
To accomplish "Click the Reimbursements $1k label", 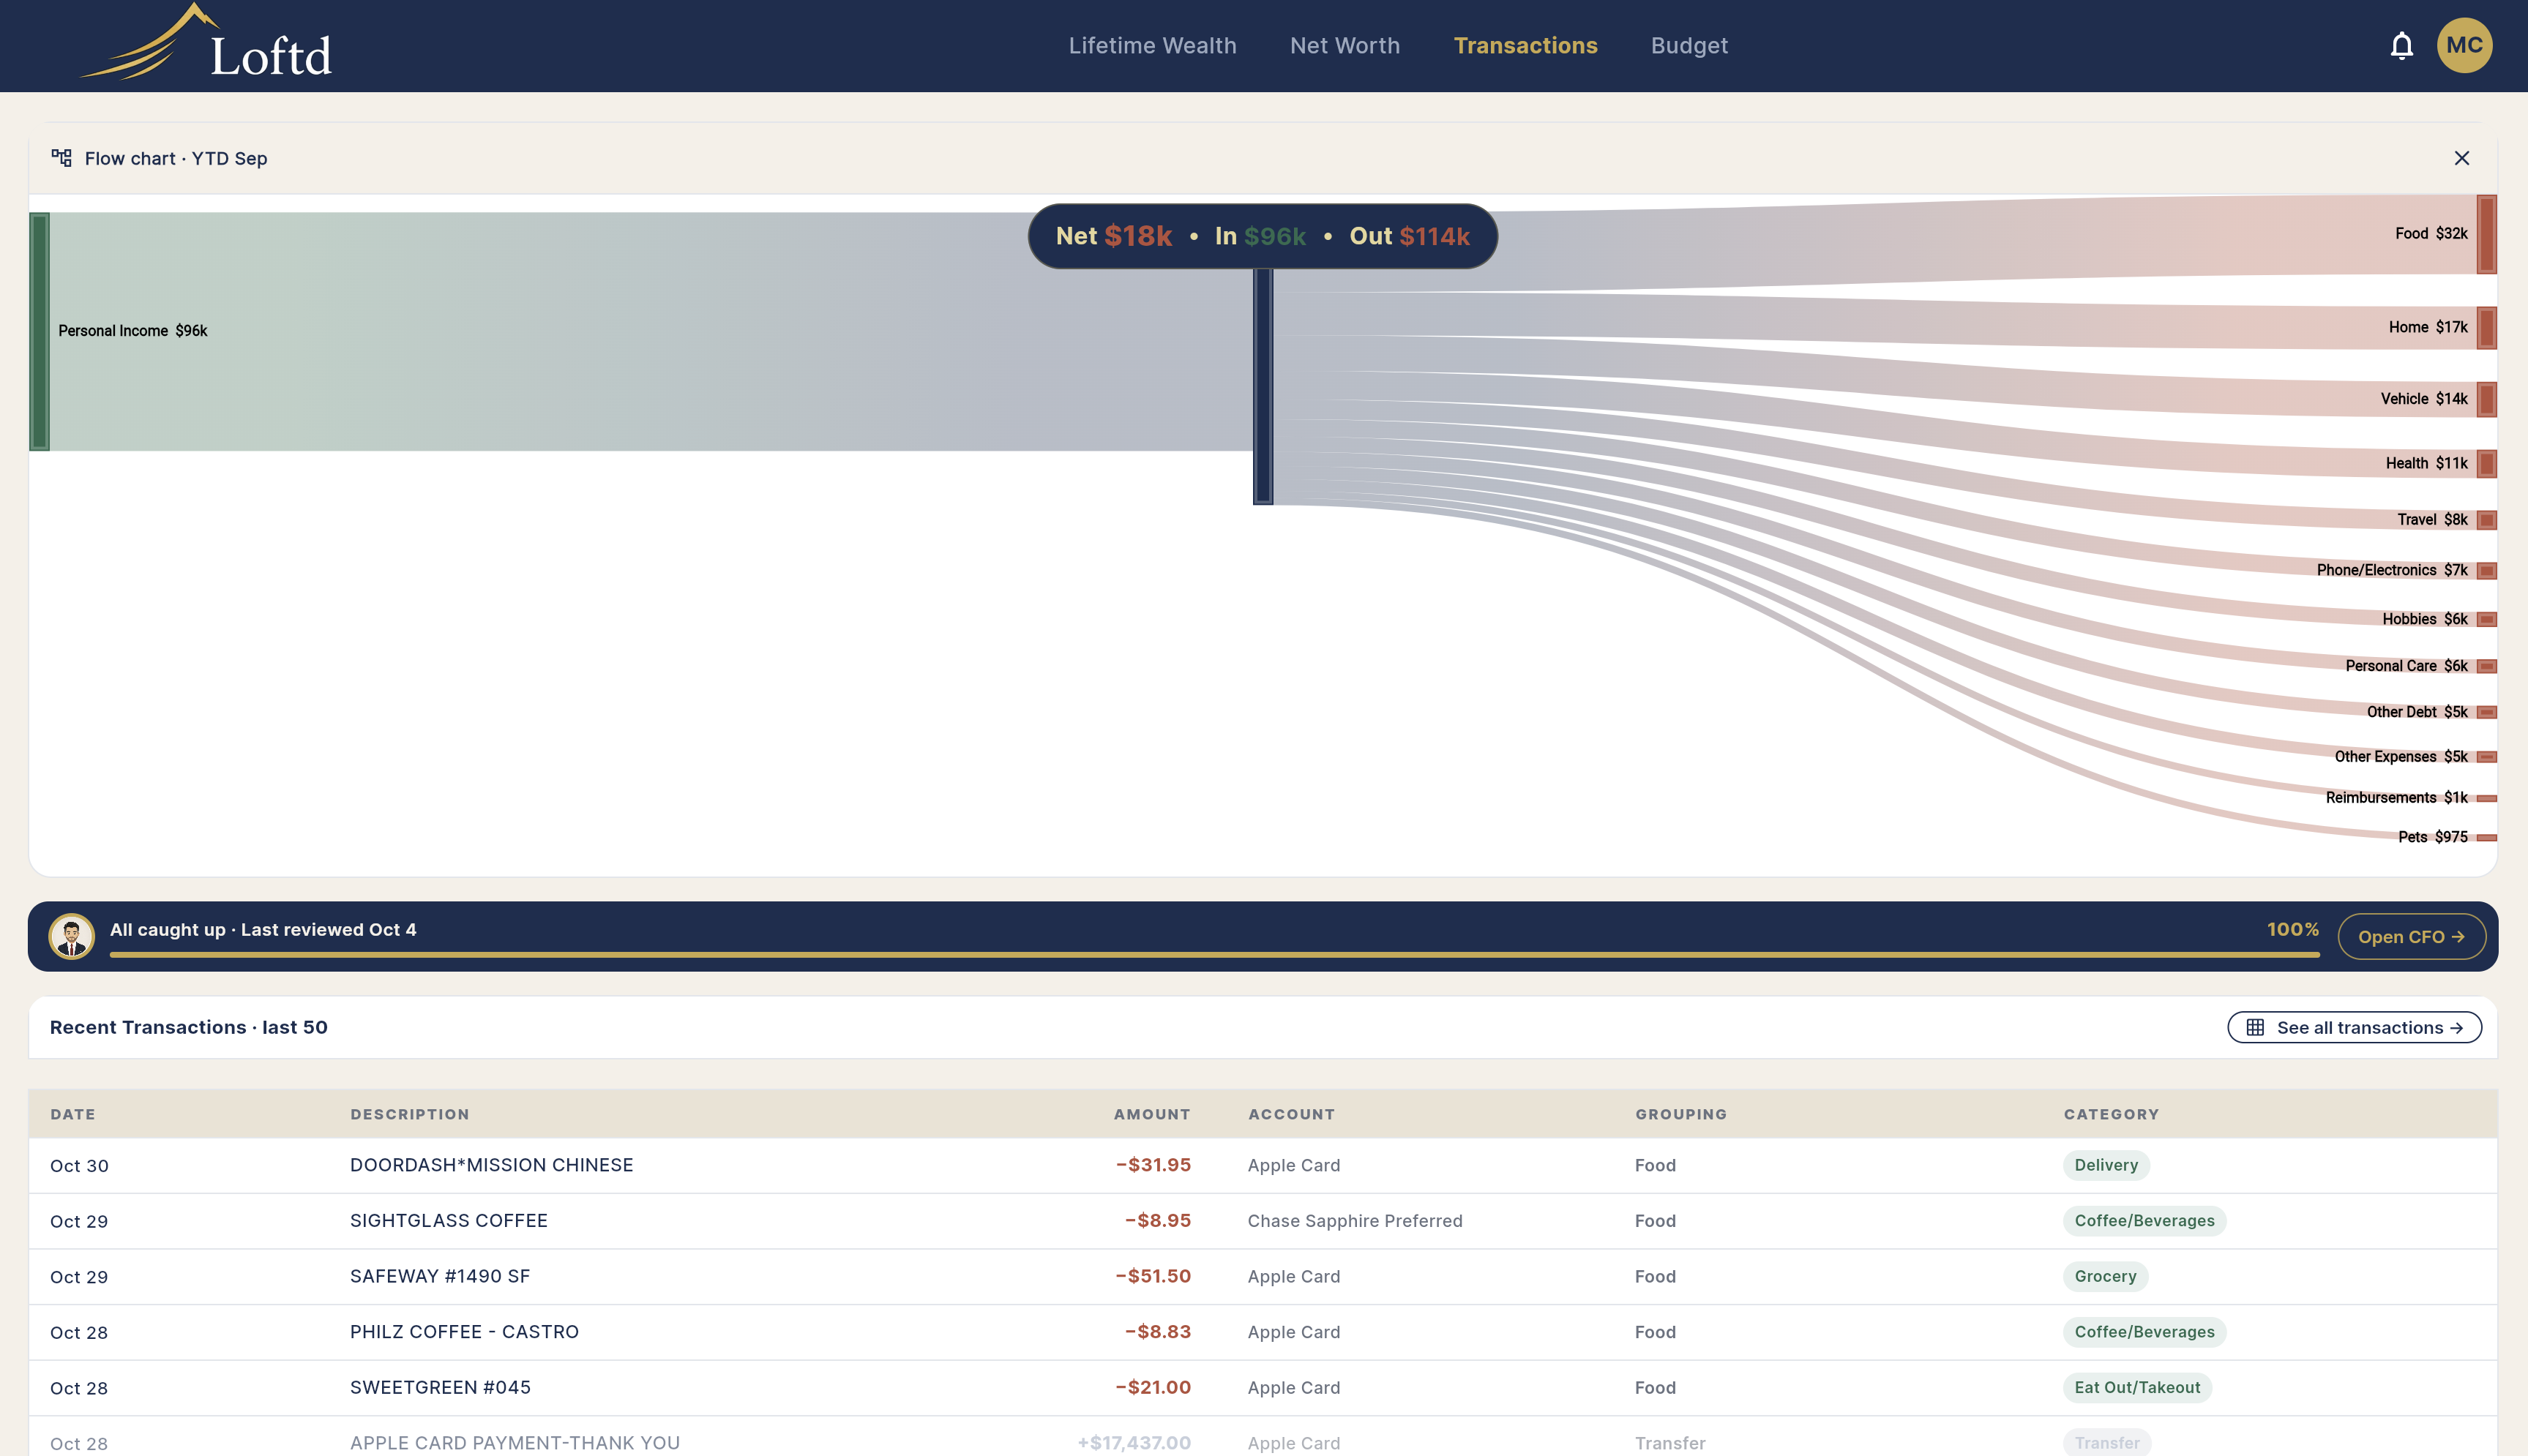I will coord(2396,798).
